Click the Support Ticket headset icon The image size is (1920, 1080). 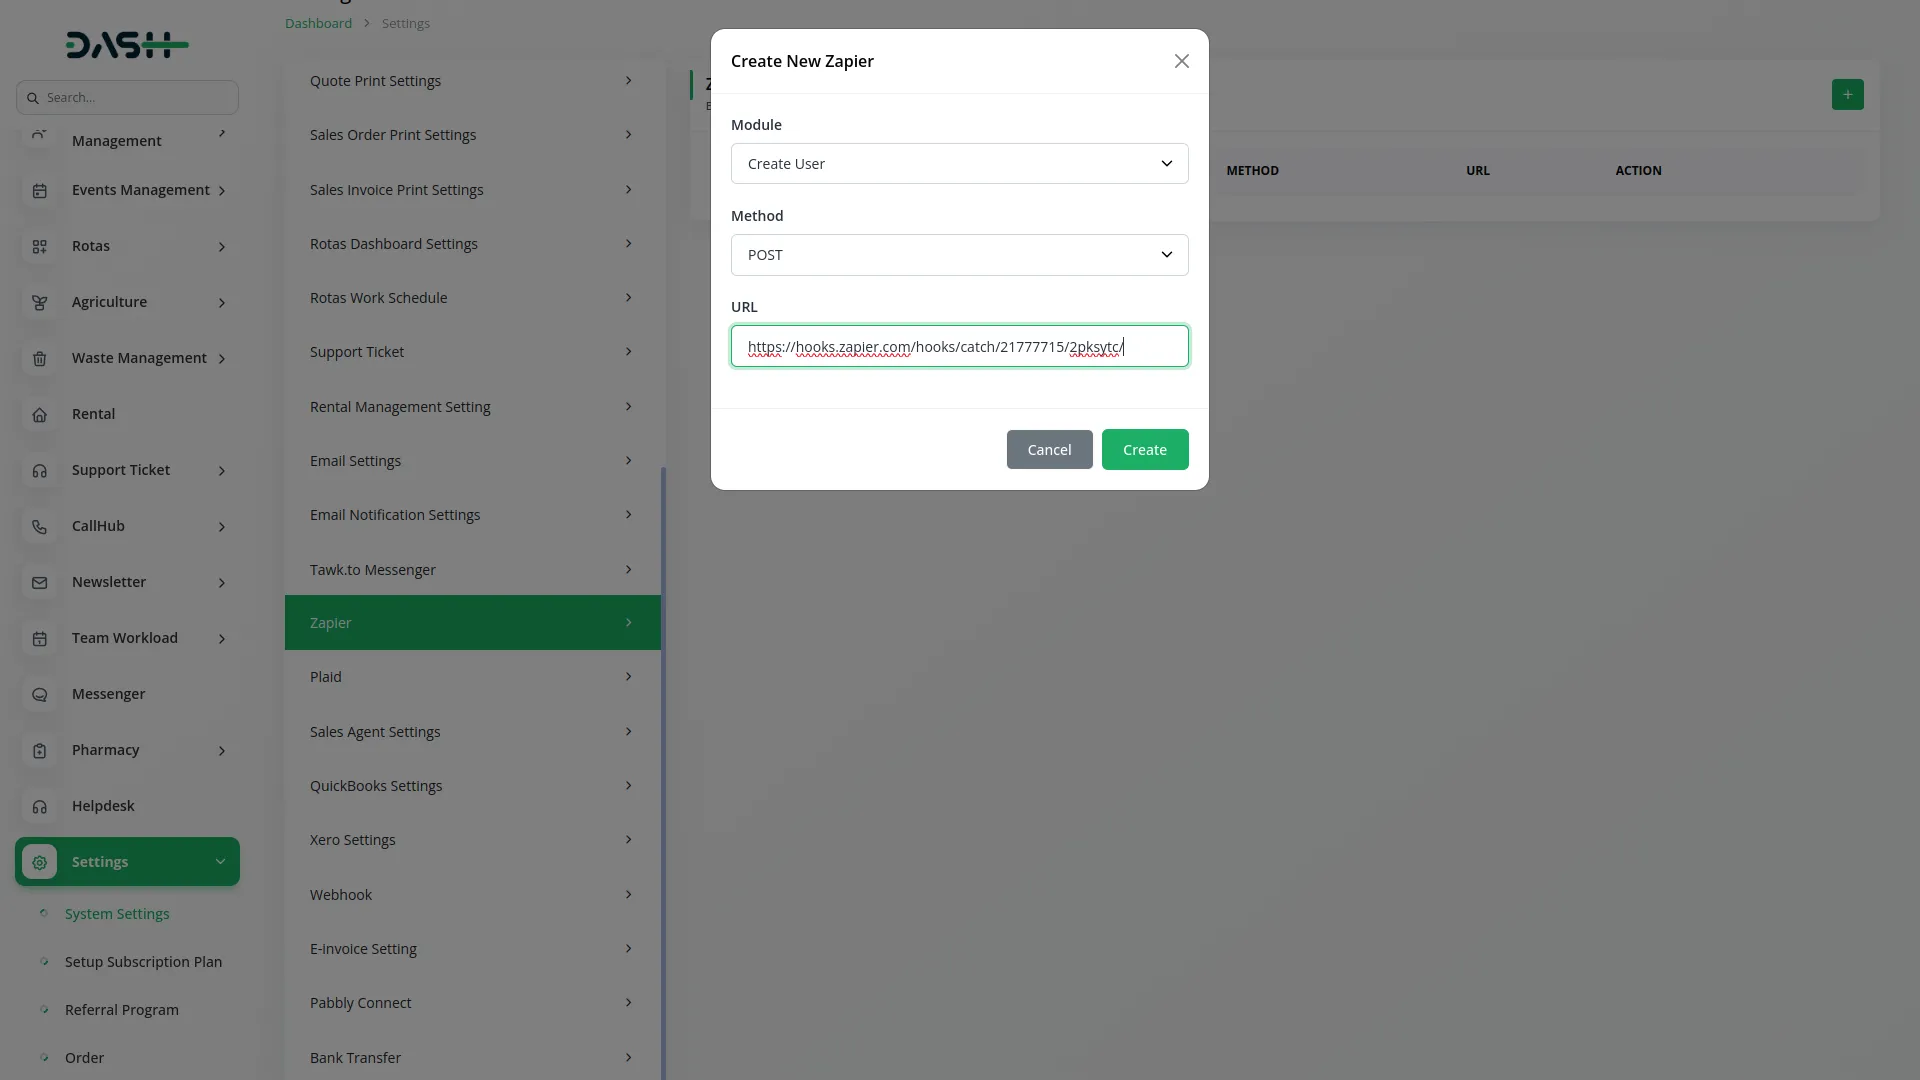point(39,470)
